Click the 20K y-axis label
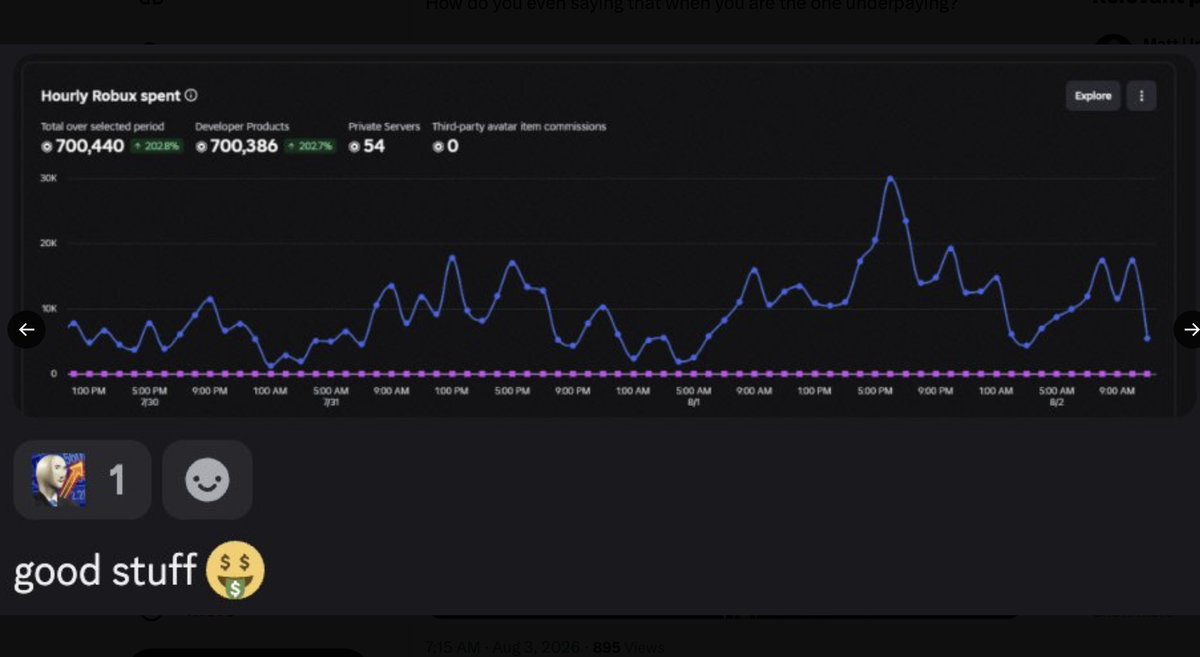Viewport: 1200px width, 657px height. click(49, 243)
